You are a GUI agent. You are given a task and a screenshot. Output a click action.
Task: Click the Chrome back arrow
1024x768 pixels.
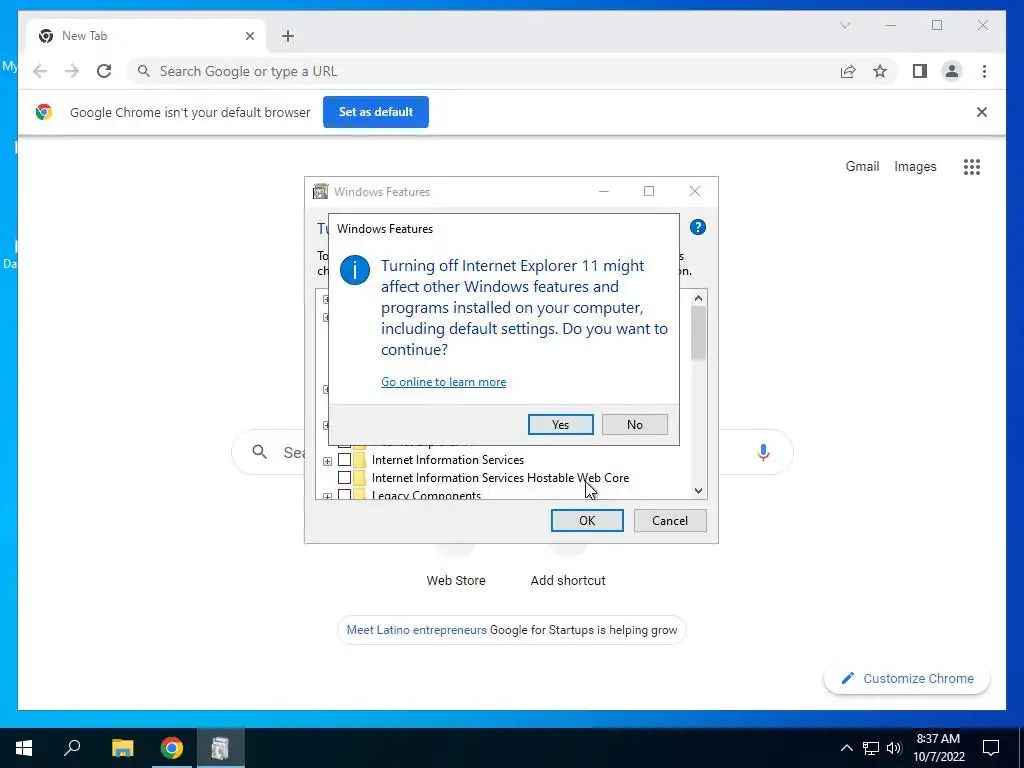(40, 71)
